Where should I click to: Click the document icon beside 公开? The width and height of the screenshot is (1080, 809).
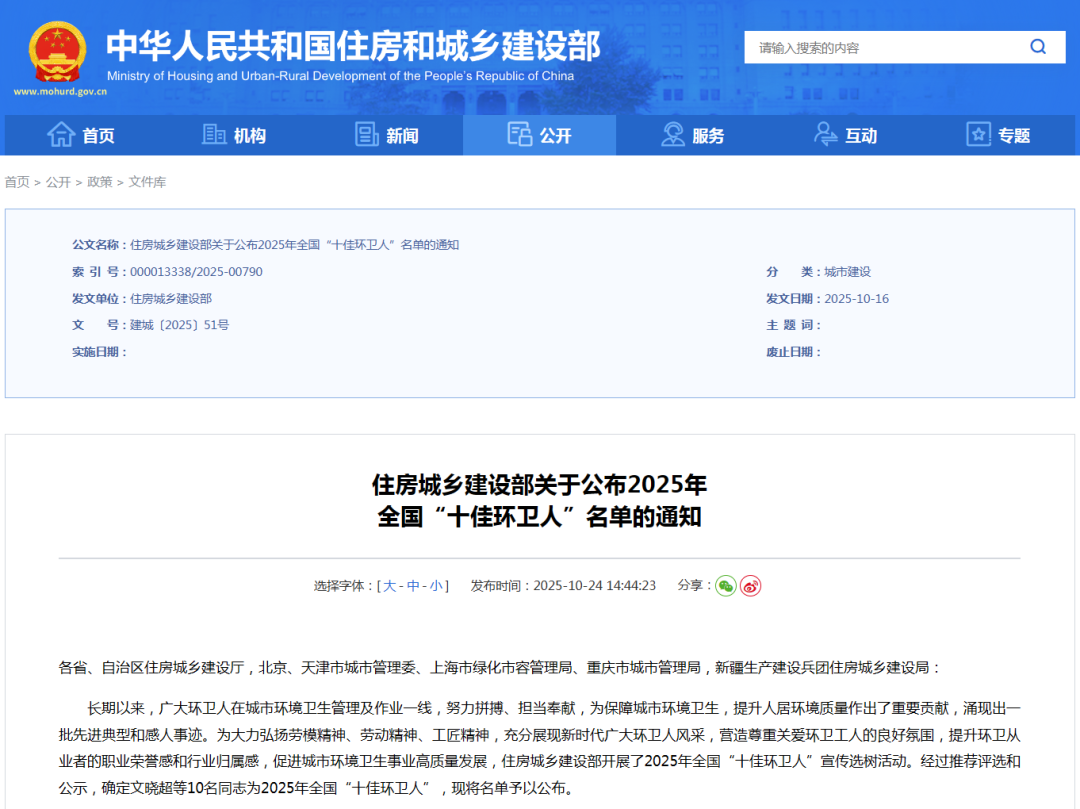(519, 134)
